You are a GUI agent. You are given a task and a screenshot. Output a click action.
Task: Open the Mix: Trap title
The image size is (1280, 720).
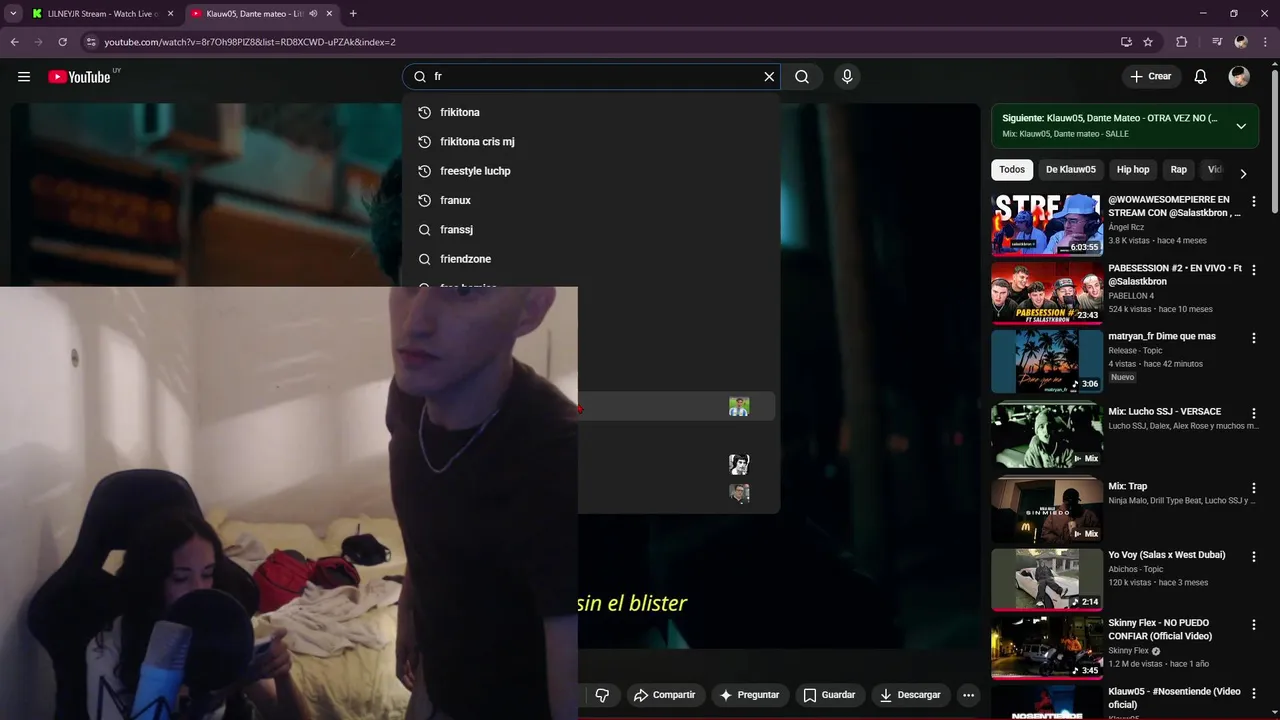(1128, 487)
